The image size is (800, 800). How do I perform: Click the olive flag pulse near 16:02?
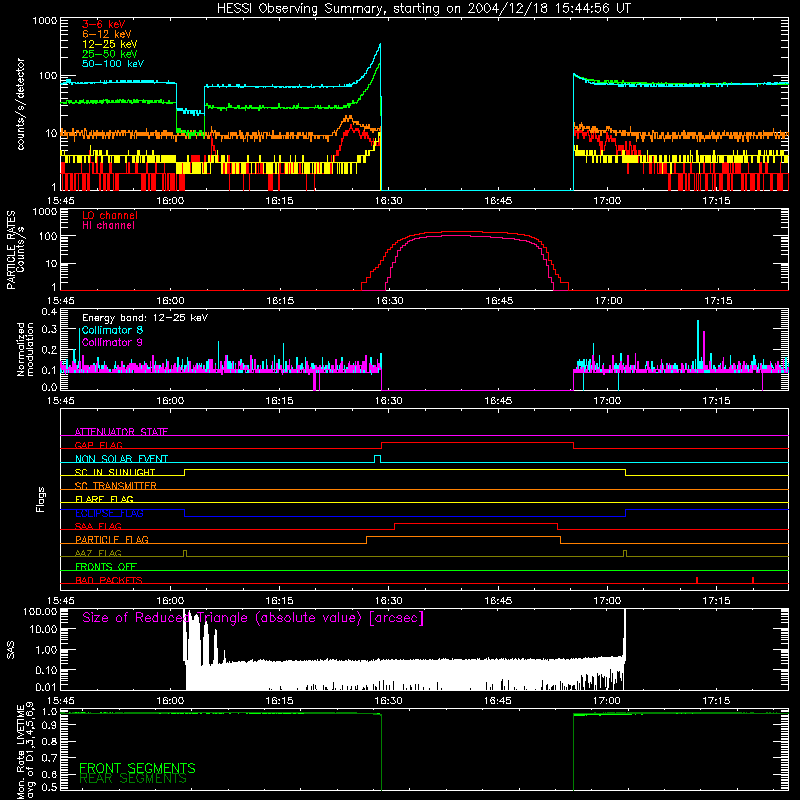point(185,553)
